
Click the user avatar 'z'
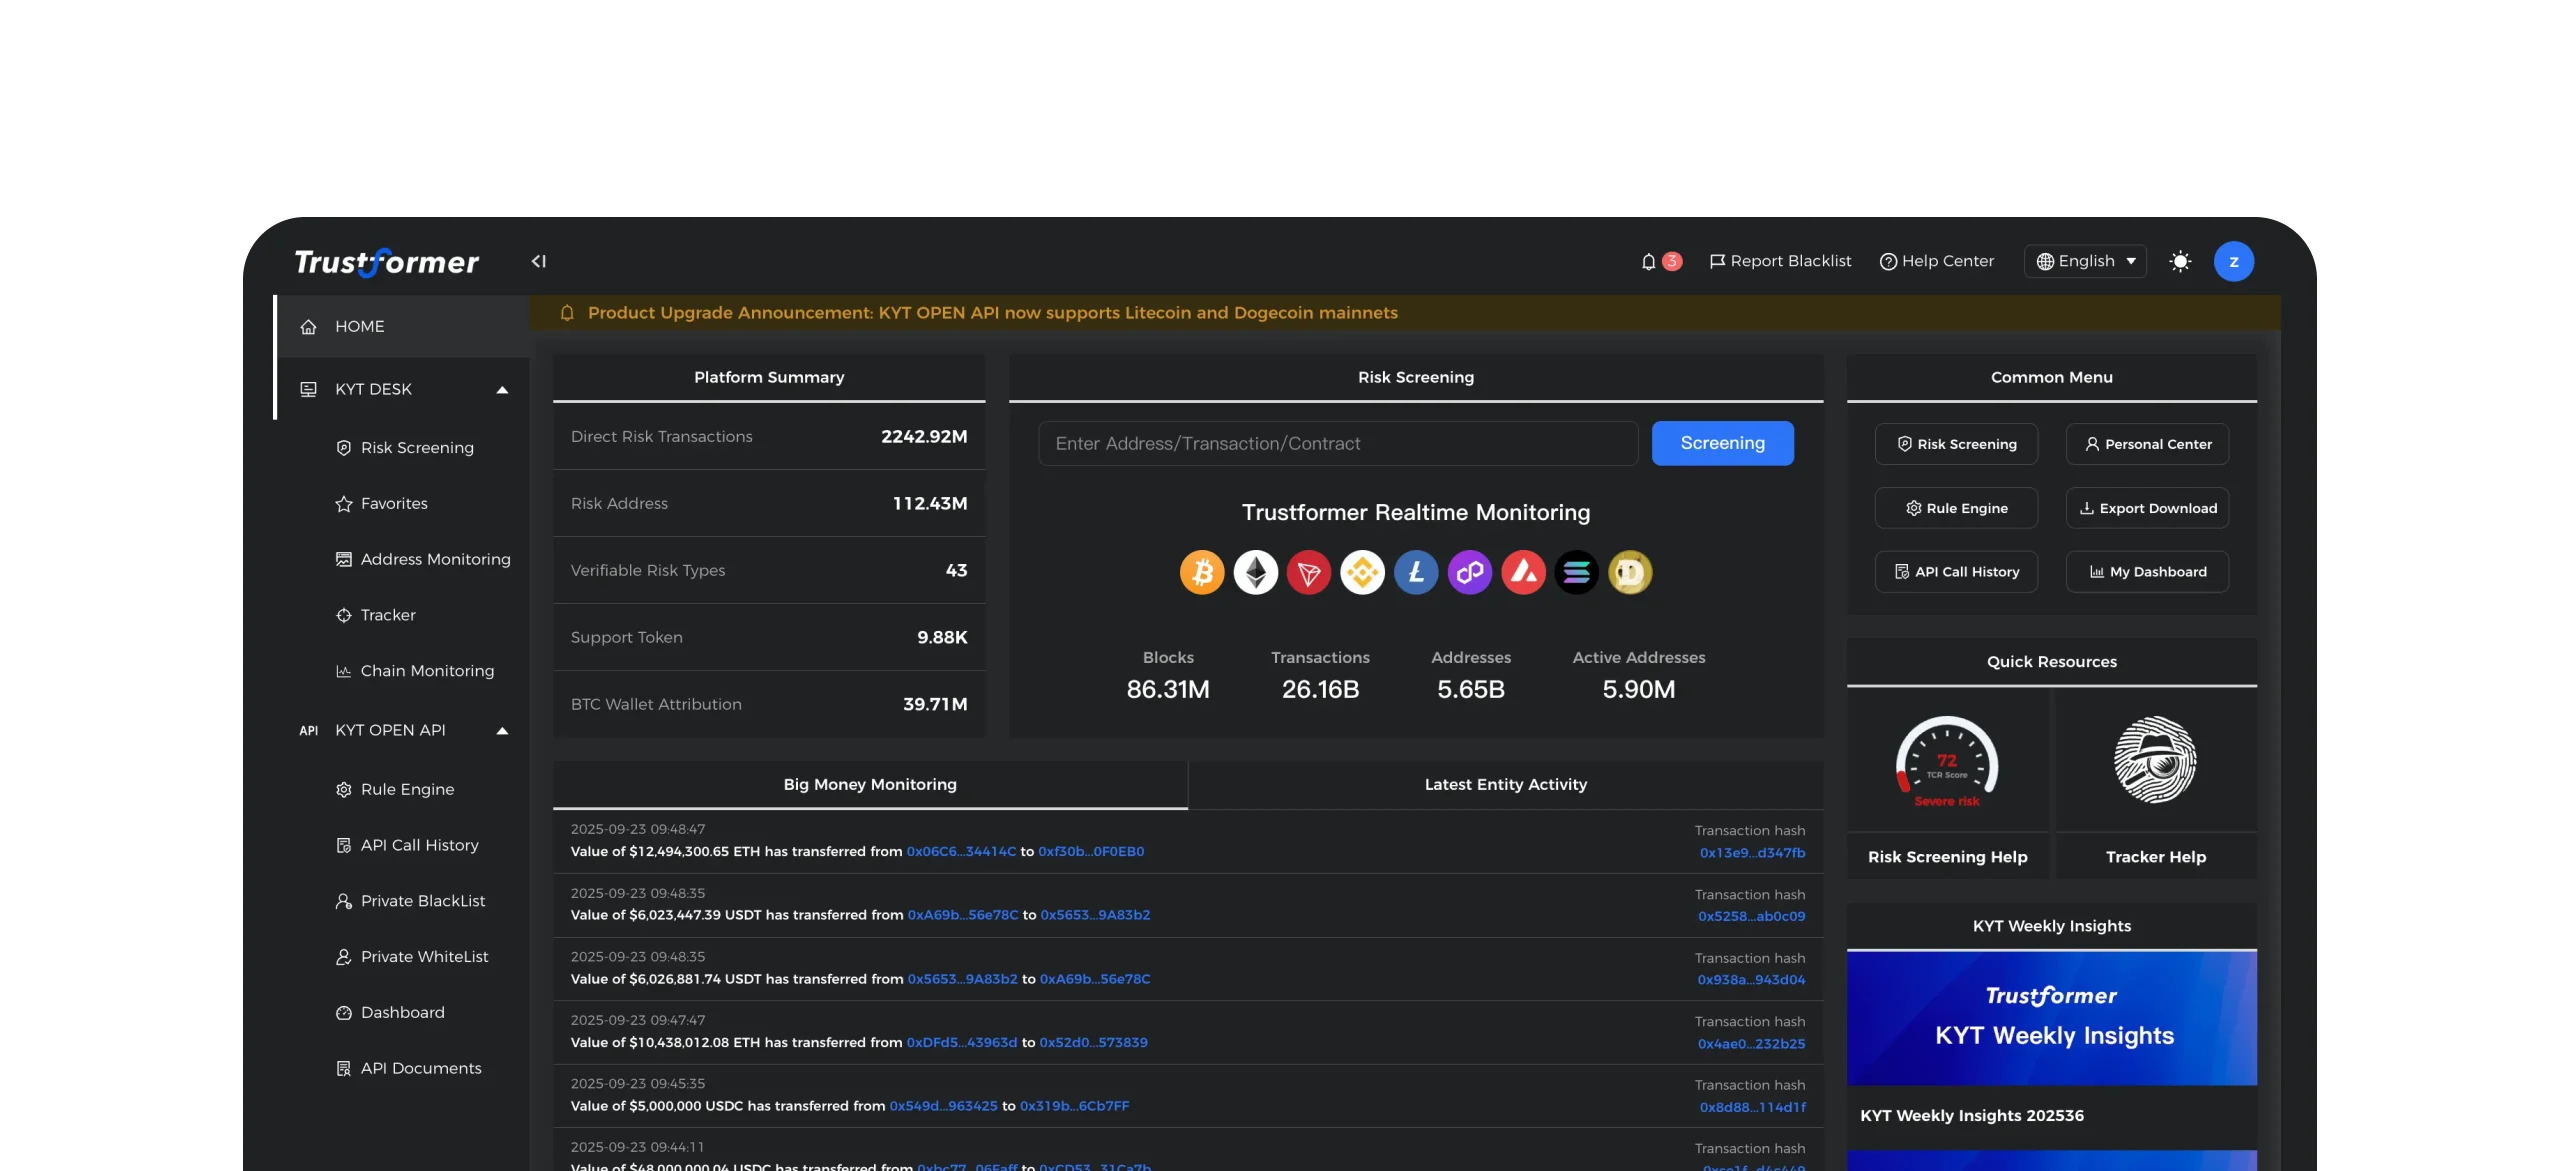pyautogui.click(x=2233, y=262)
